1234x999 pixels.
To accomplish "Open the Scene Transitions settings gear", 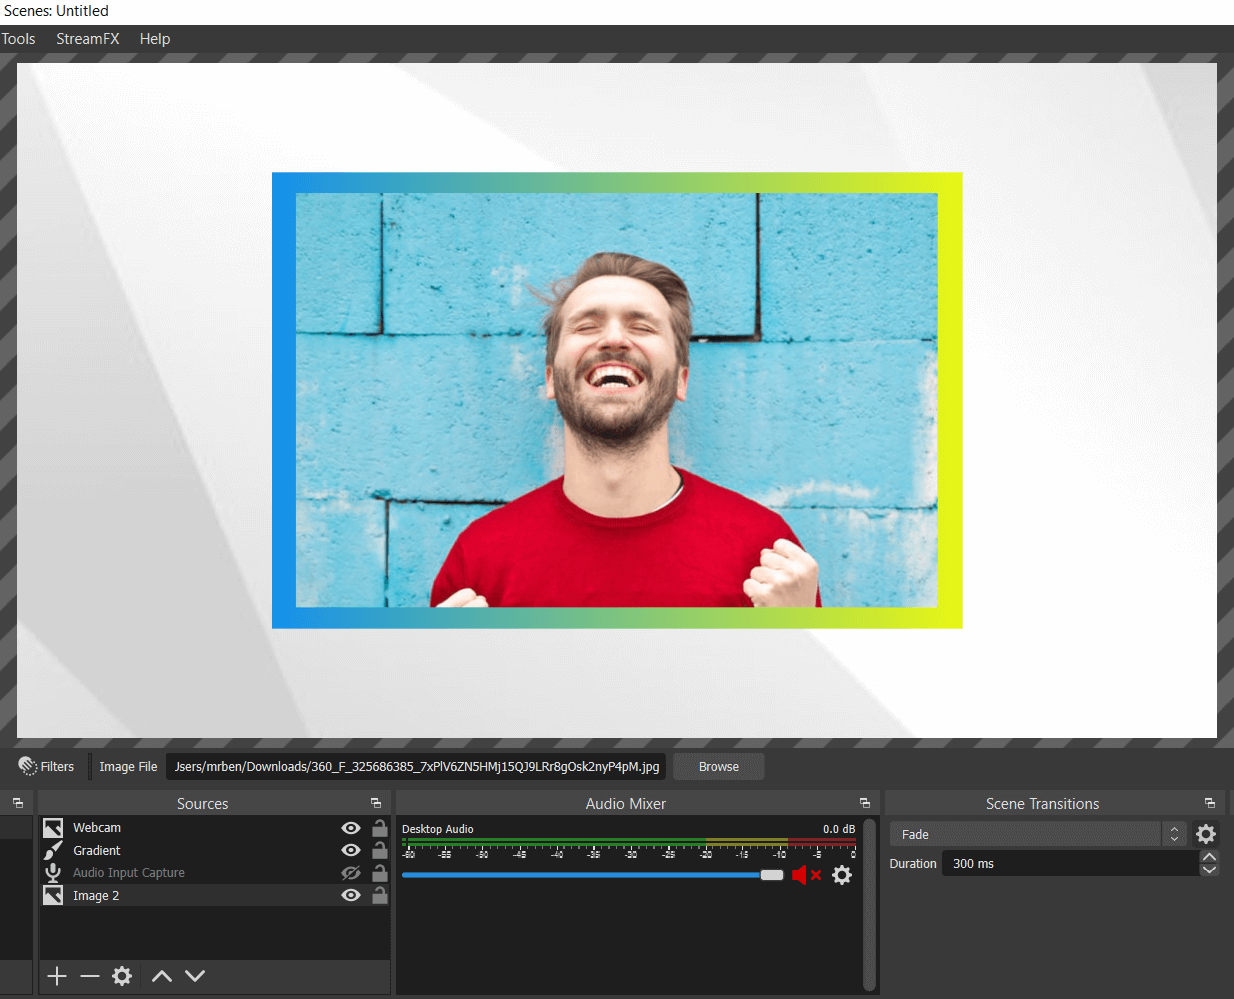I will (x=1207, y=833).
